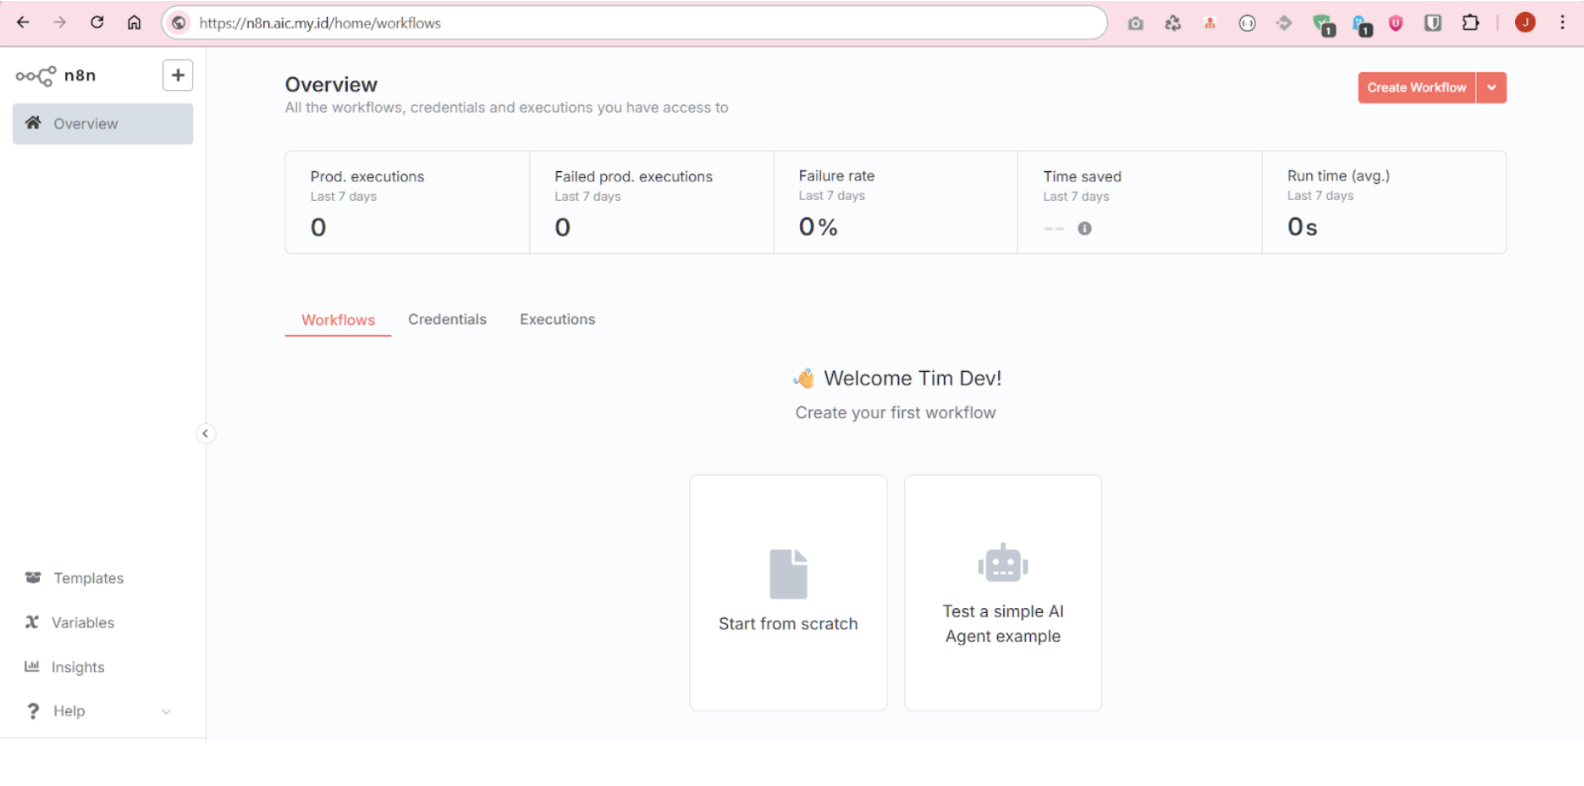Click the robot AI agent icon
This screenshot has width=1584, height=786.
pos(1003,563)
